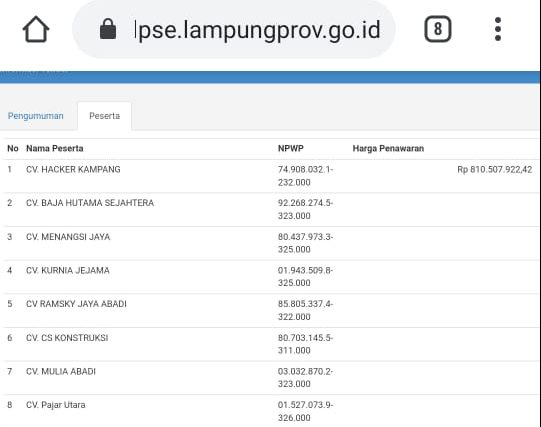The image size is (541, 427).
Task: Open the tab switcher showing 8 tabs
Action: click(x=437, y=29)
